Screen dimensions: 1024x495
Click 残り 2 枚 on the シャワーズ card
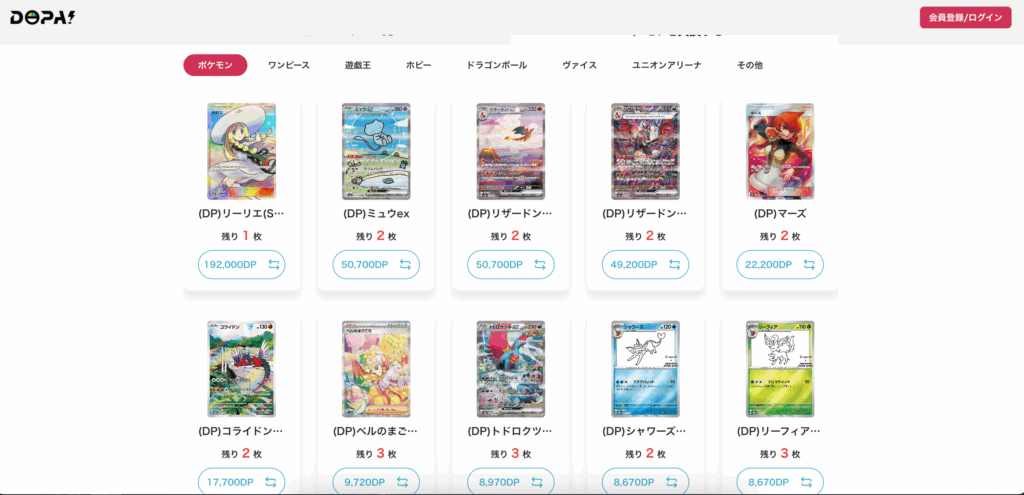[x=645, y=453]
